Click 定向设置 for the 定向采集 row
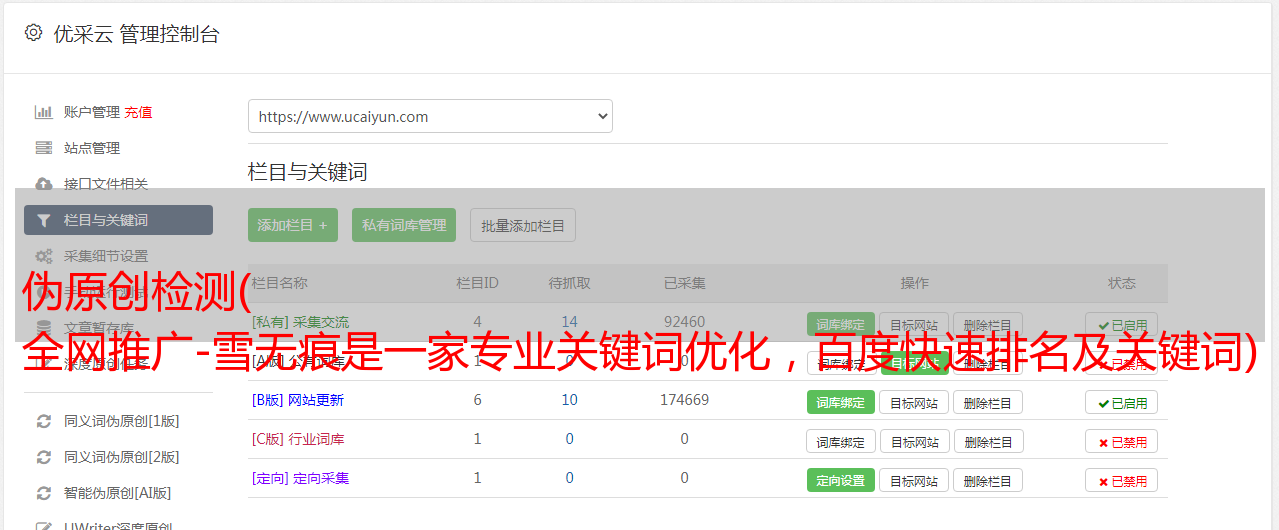This screenshot has height=530, width=1279. [841, 480]
